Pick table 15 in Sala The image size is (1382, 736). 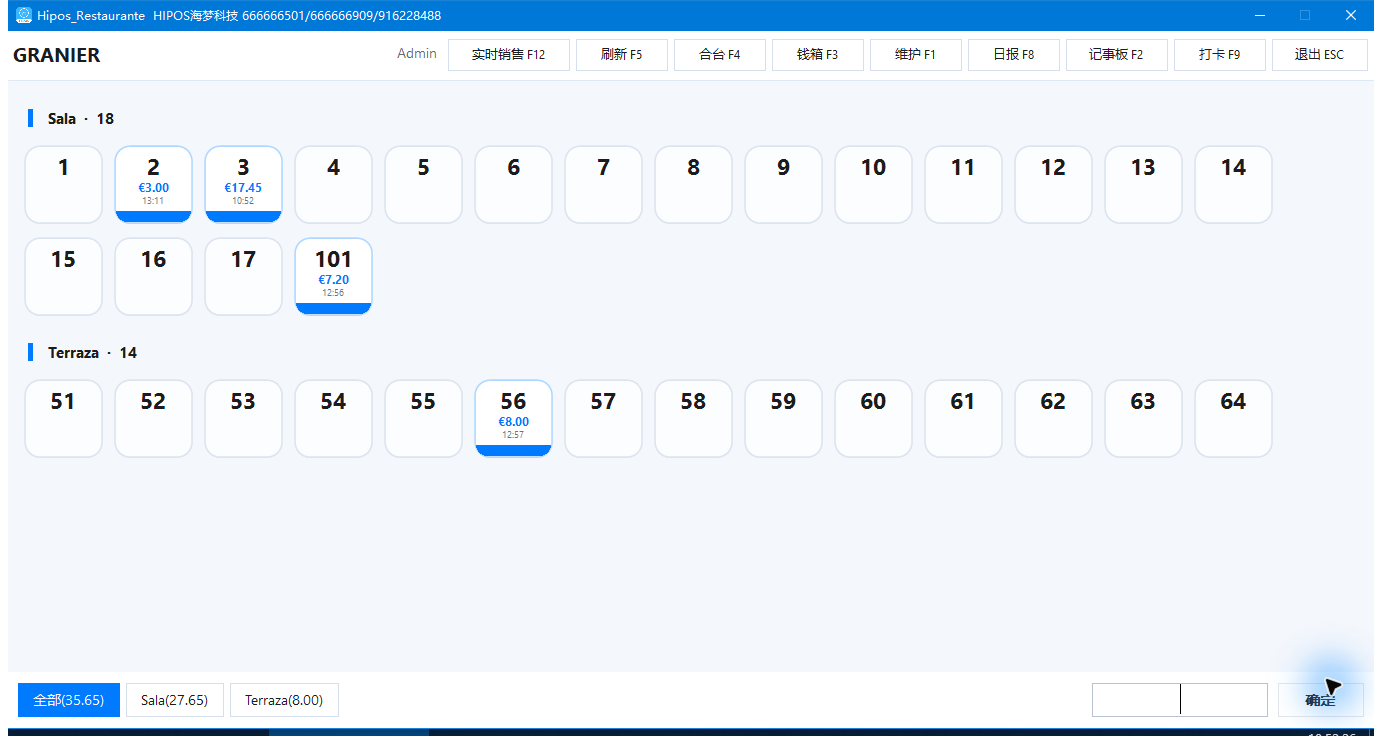(64, 276)
